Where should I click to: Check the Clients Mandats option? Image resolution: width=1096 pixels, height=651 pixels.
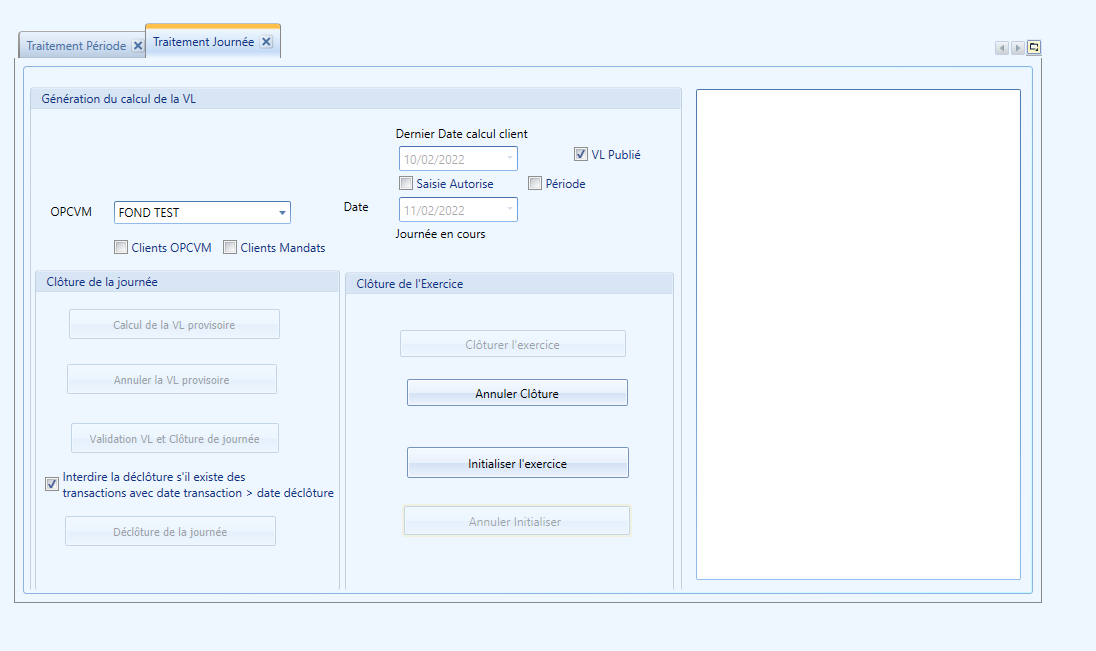tap(230, 247)
